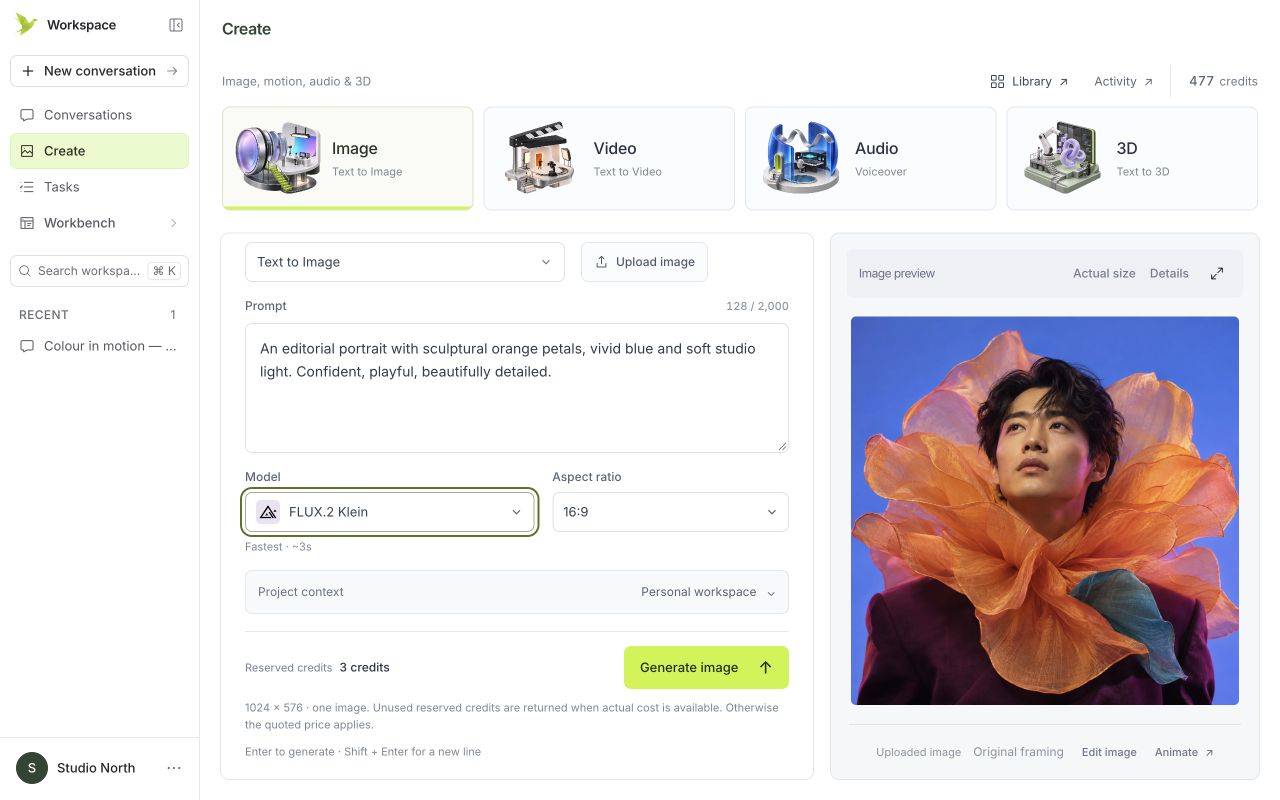This screenshot has width=1280, height=800.
Task: Click the Upload image button
Action: coord(644,262)
